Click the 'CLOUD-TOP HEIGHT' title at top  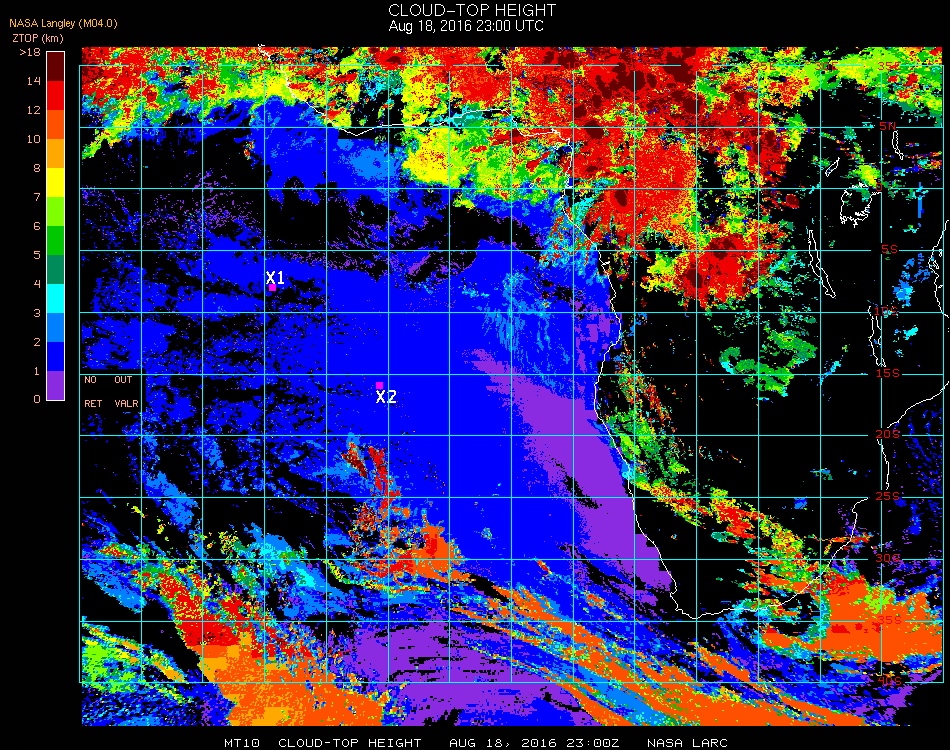(472, 10)
